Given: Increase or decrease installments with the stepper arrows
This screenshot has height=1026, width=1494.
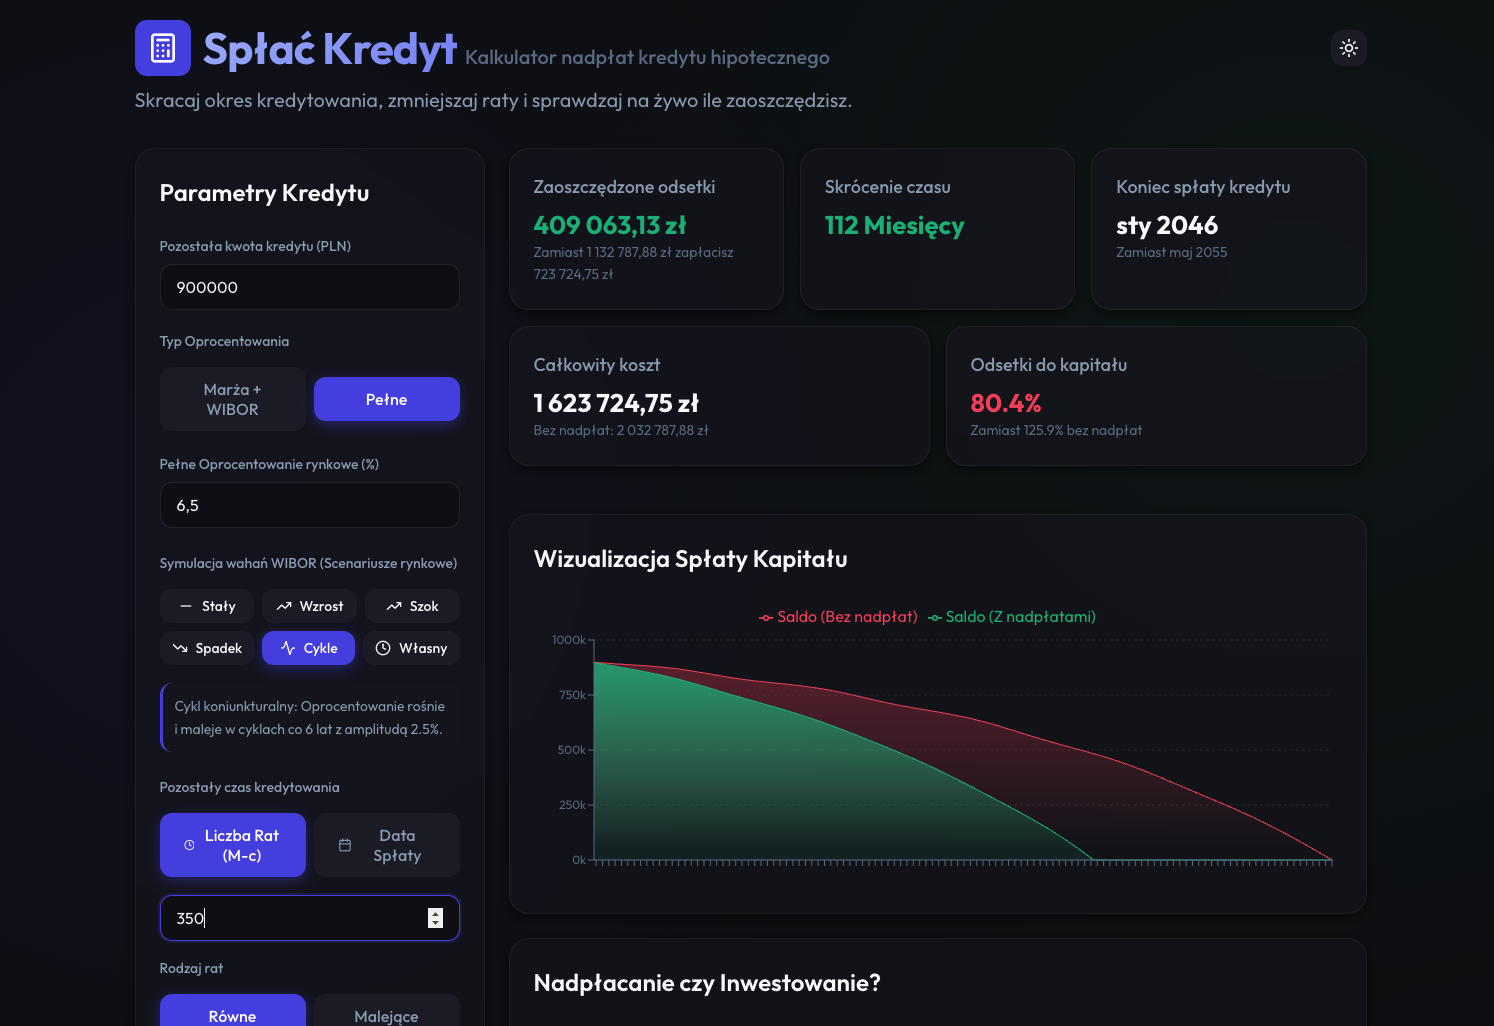Looking at the screenshot, I should pos(435,918).
